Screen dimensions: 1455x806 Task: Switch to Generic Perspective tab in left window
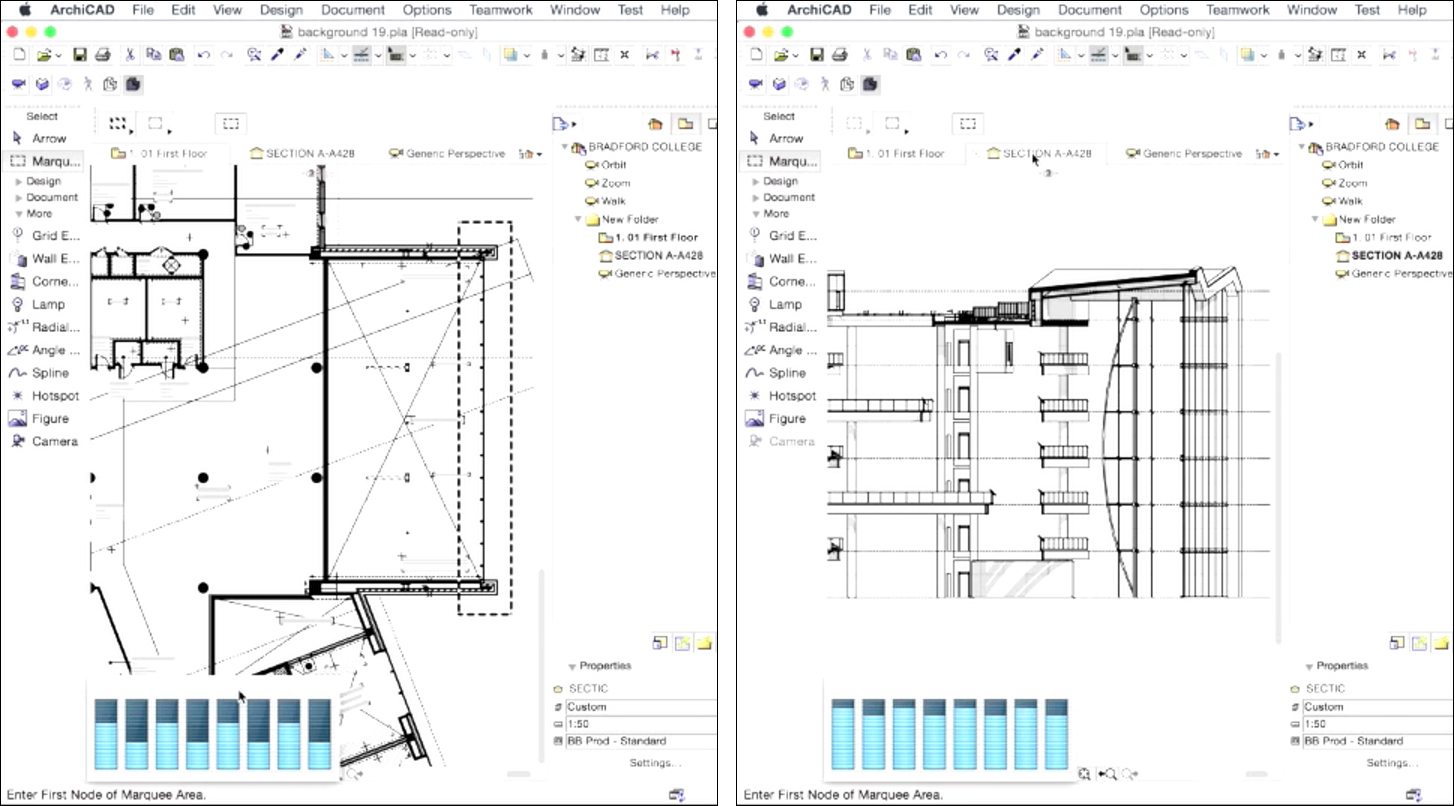[447, 154]
